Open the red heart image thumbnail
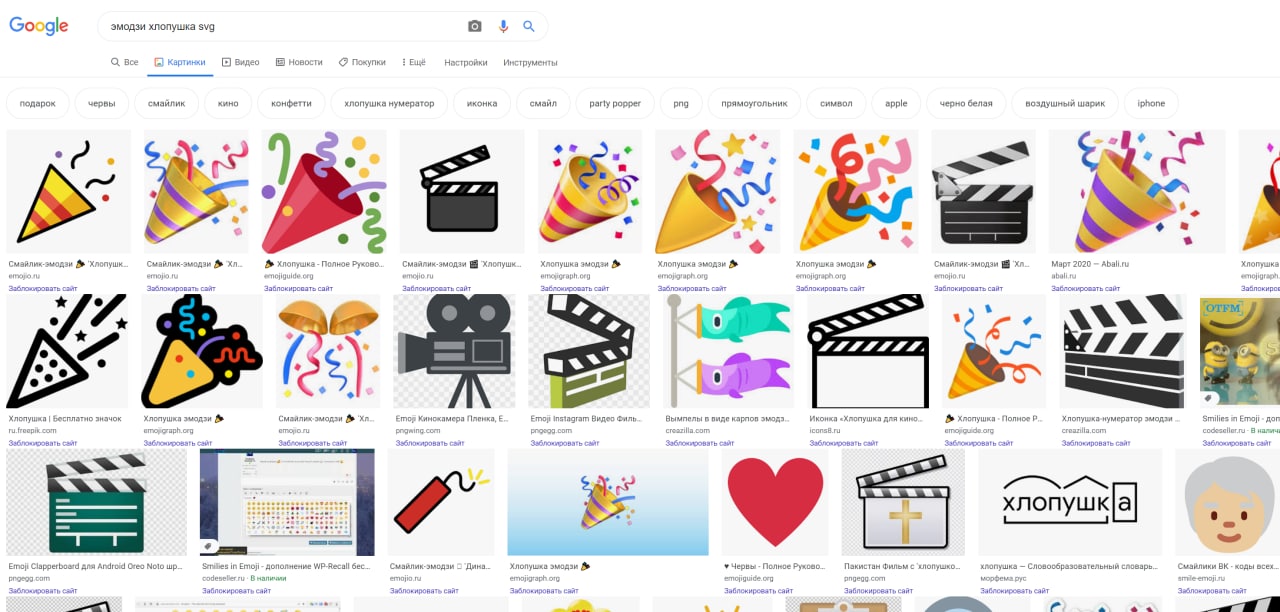This screenshot has width=1280, height=612. tap(775, 501)
